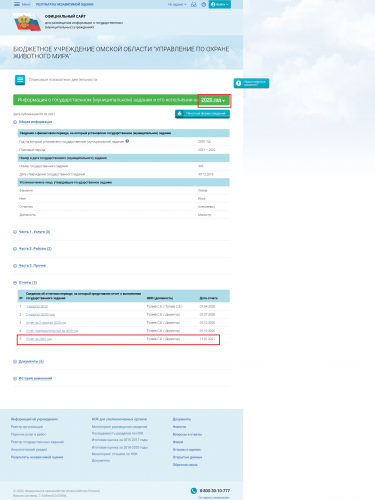Click the teal phone icon beside 8-800 number
The image size is (375, 500).
(x=194, y=491)
